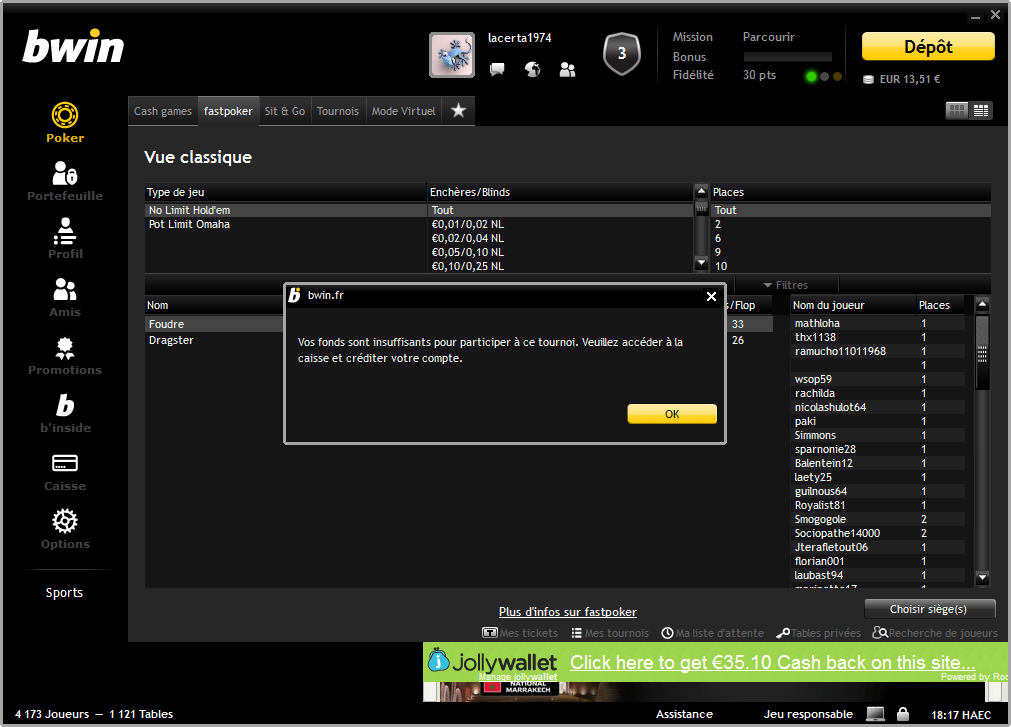This screenshot has height=727, width=1011.
Task: Open Mes tickets link
Action: click(x=520, y=633)
